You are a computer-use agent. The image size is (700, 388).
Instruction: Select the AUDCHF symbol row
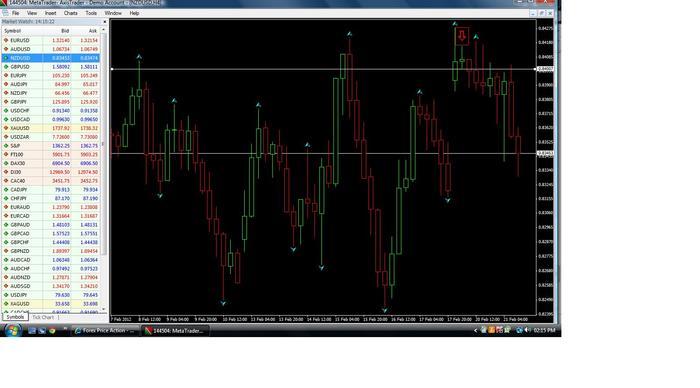(51, 269)
